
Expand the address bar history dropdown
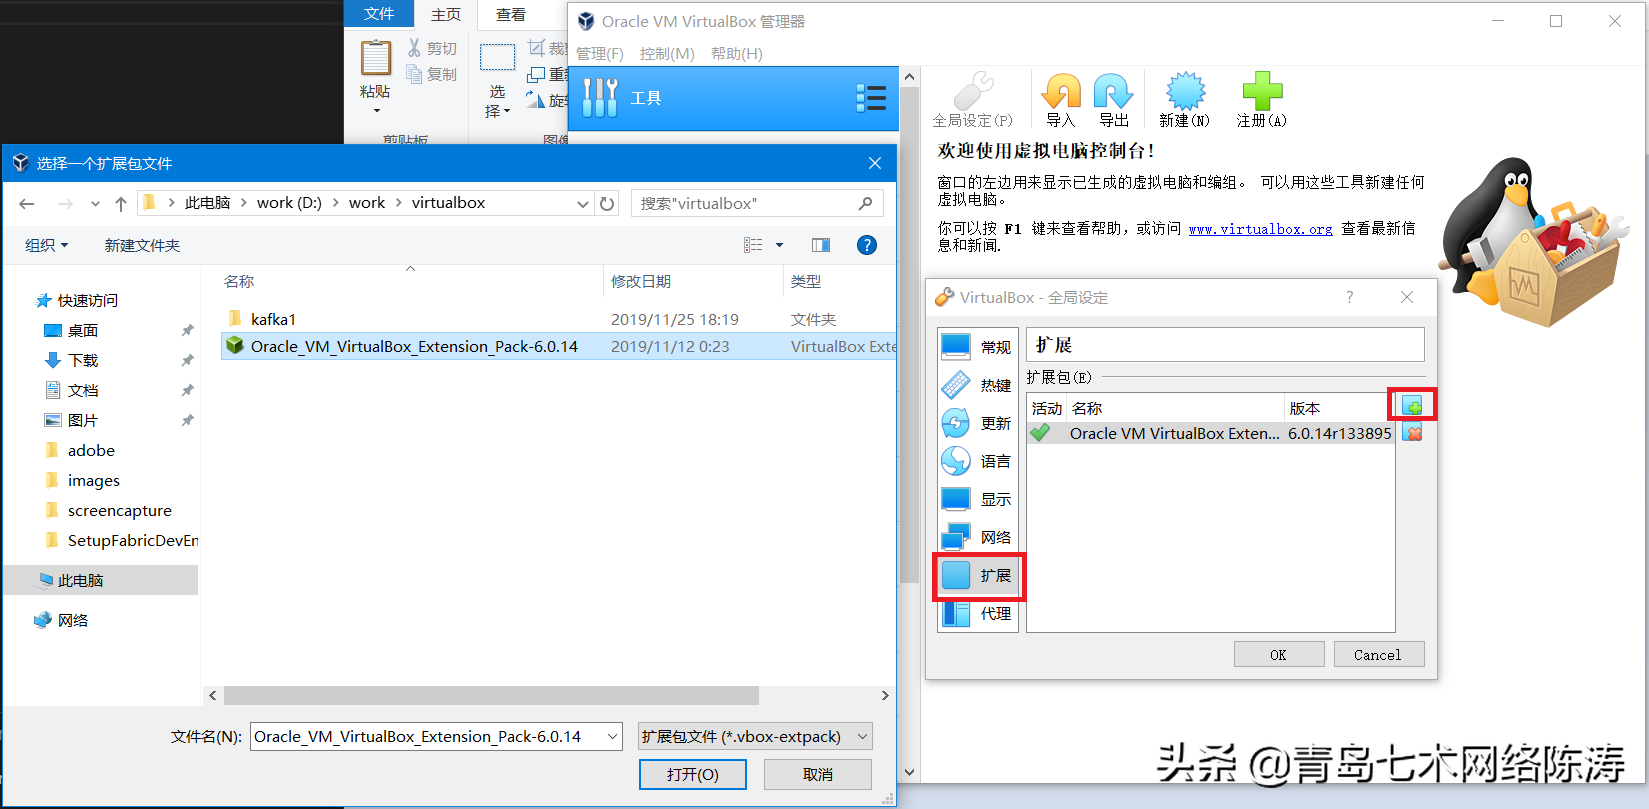(x=583, y=203)
